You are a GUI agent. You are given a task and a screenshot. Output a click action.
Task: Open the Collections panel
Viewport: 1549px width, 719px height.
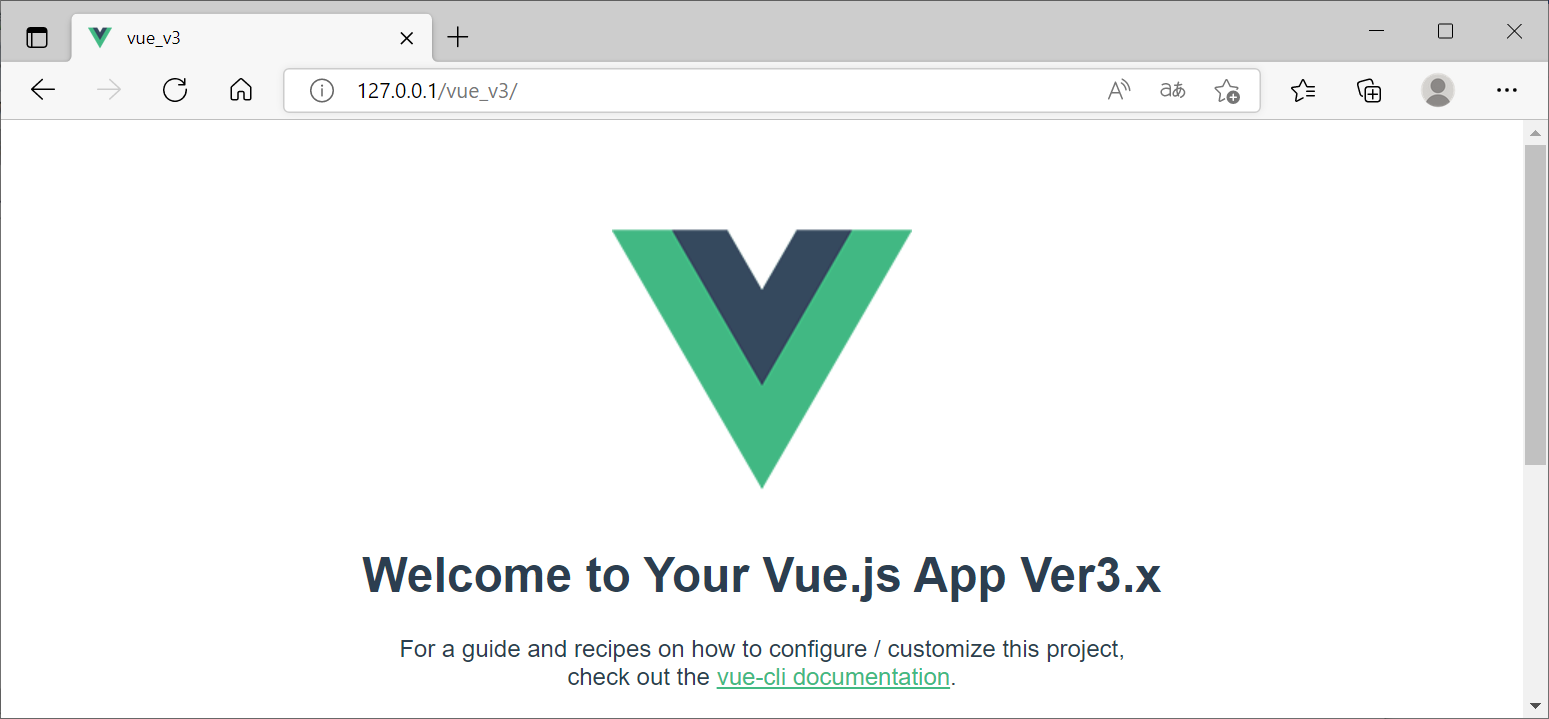[x=1368, y=90]
